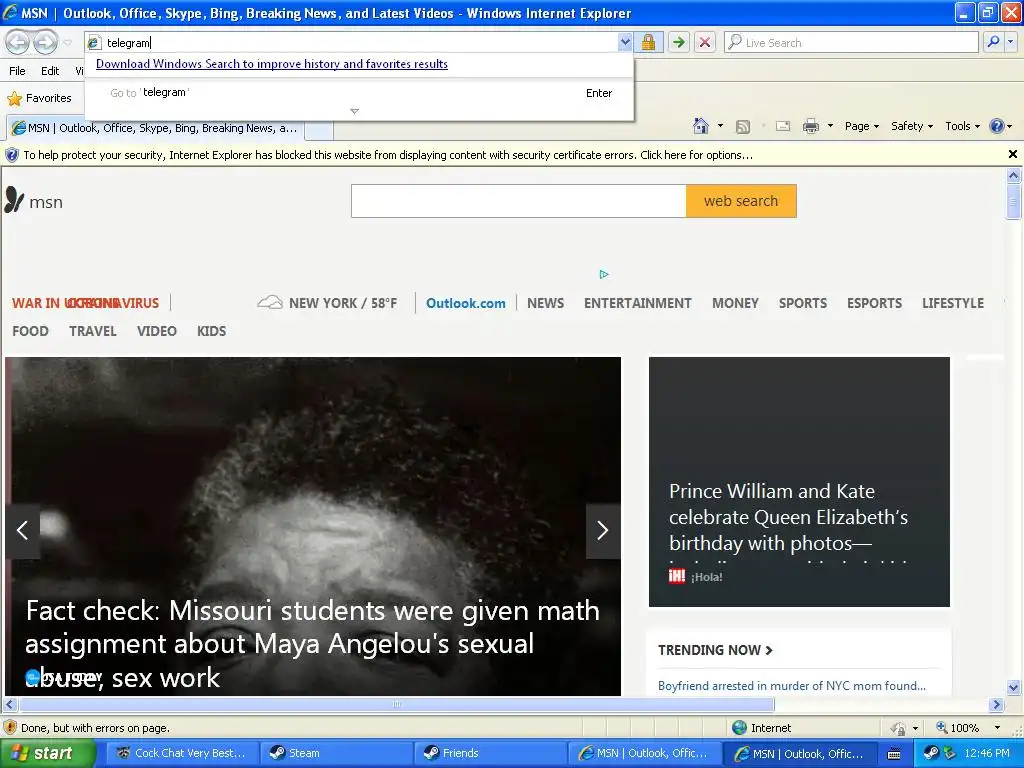Open the Missouri students fact check headline
Image resolution: width=1024 pixels, height=768 pixels.
click(x=312, y=644)
